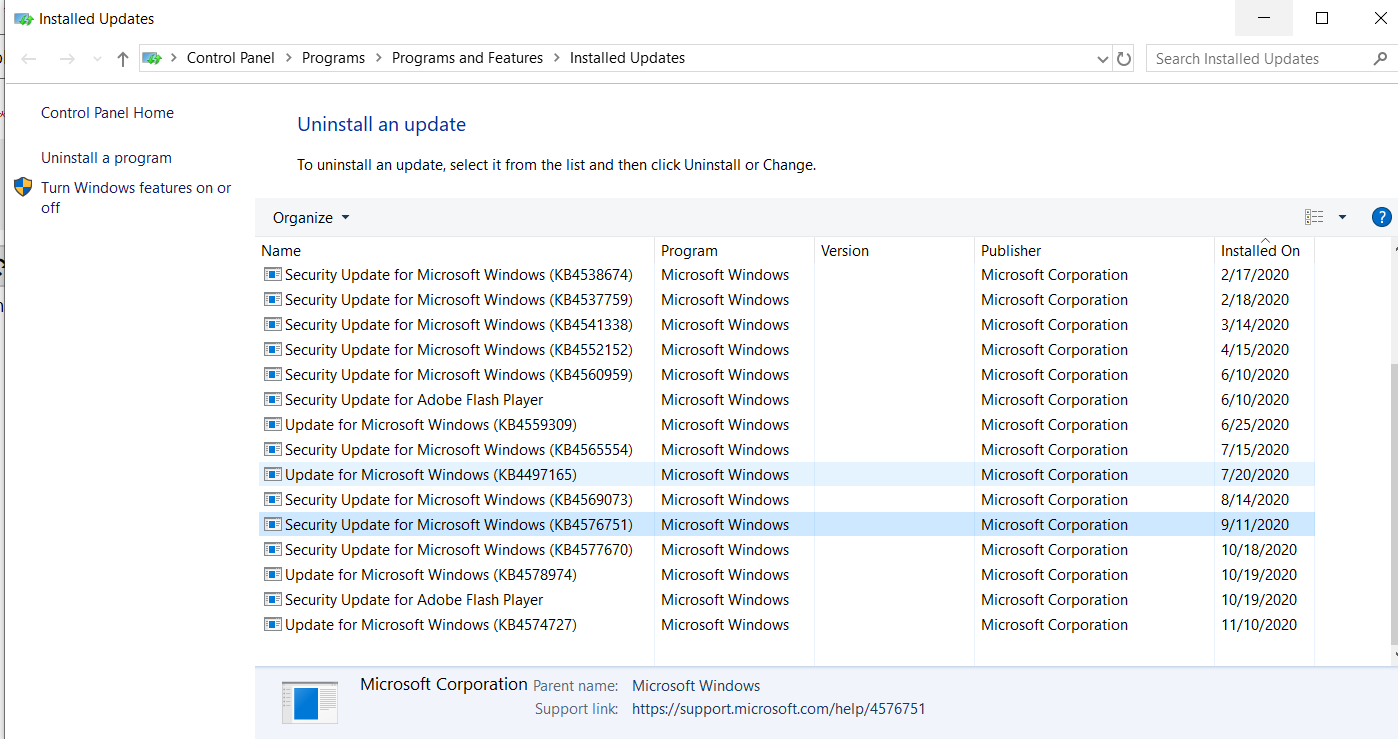Click the icon of KB4560959 update
Screen dimensions: 1398x739
click(x=272, y=374)
